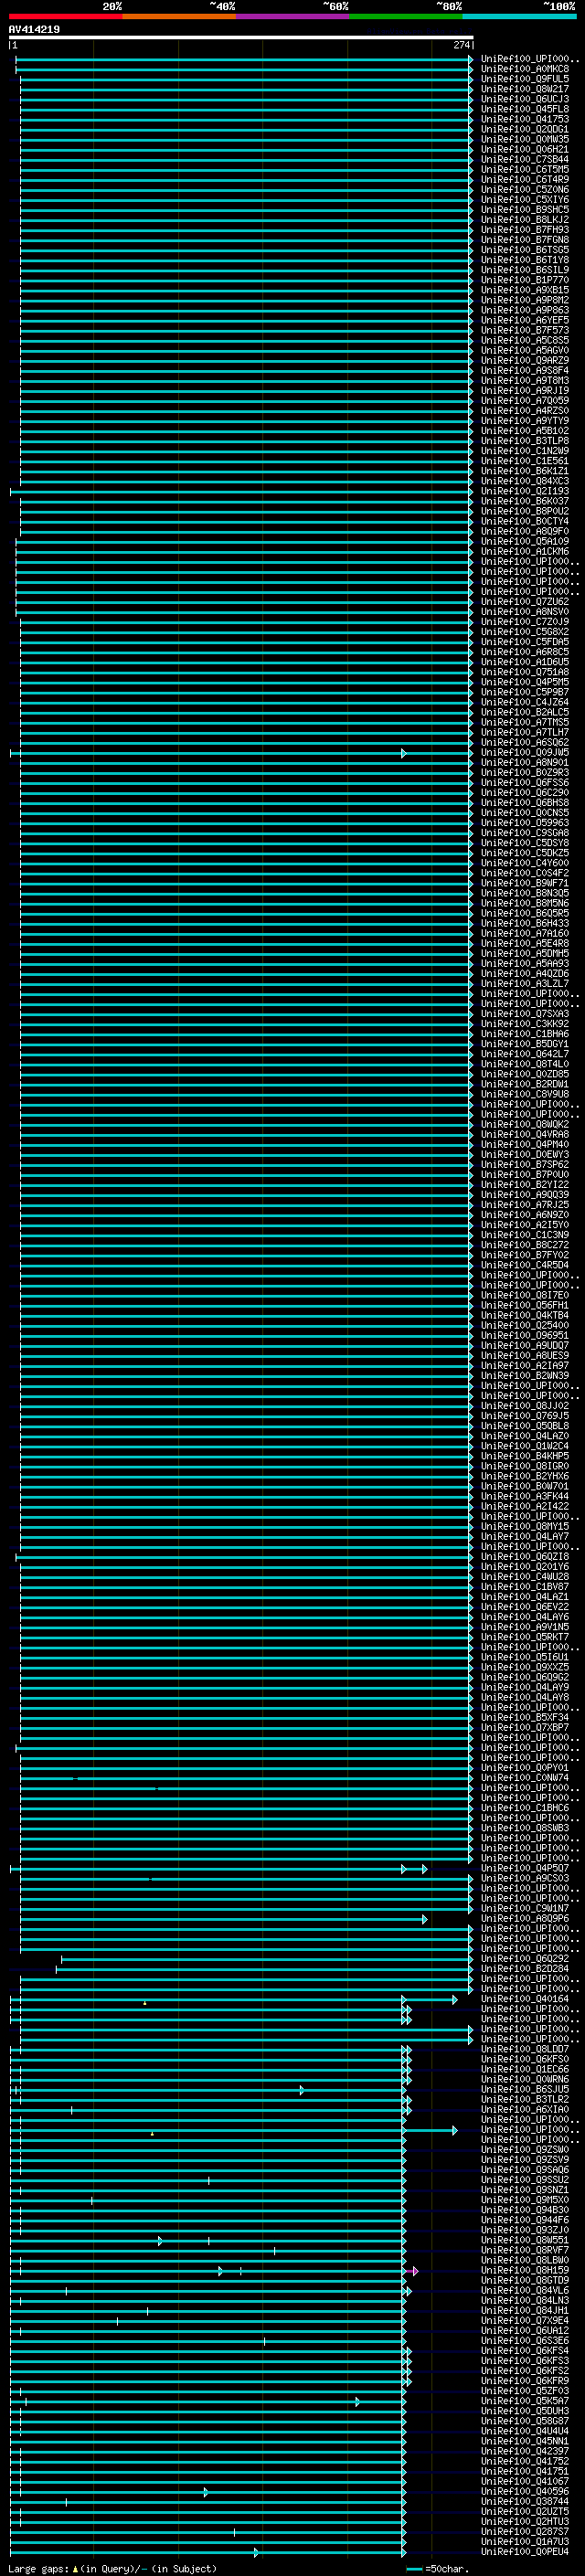The image size is (585, 2576).
Task: Click the query name AV414219
Action: pos(34,30)
